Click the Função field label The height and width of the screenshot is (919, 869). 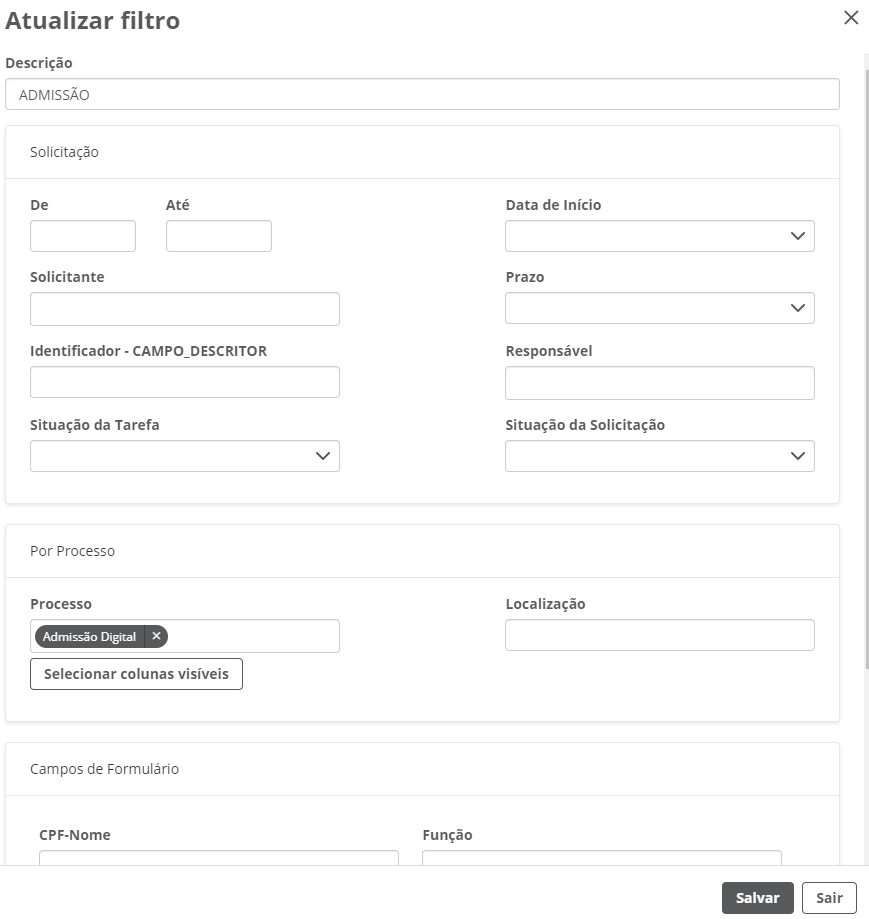[x=447, y=835]
